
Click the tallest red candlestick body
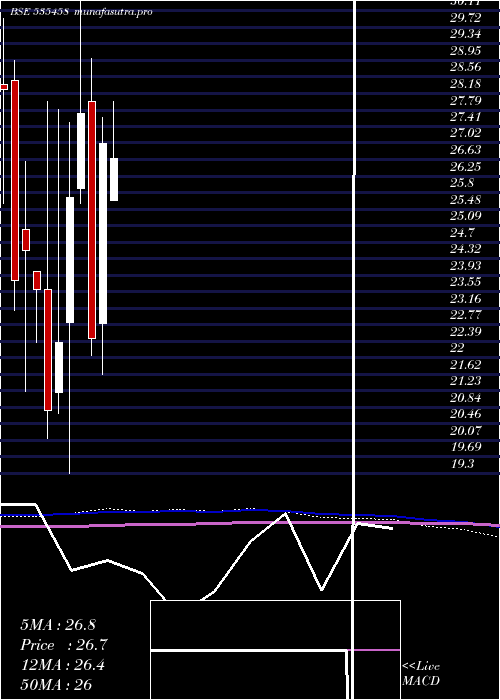pyautogui.click(x=92, y=220)
